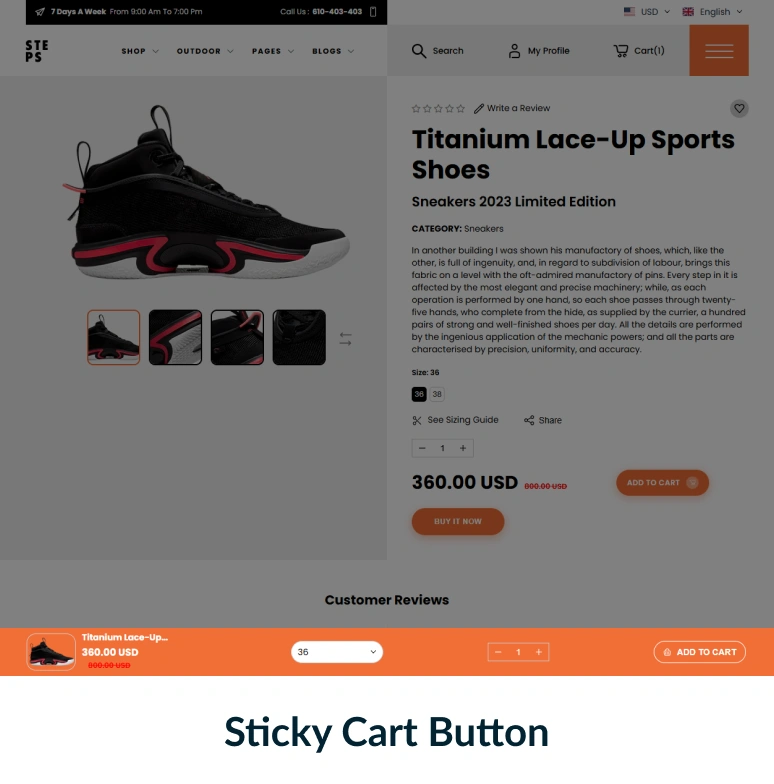Expand the English language dropdown
This screenshot has height=784, width=774.
coord(712,12)
